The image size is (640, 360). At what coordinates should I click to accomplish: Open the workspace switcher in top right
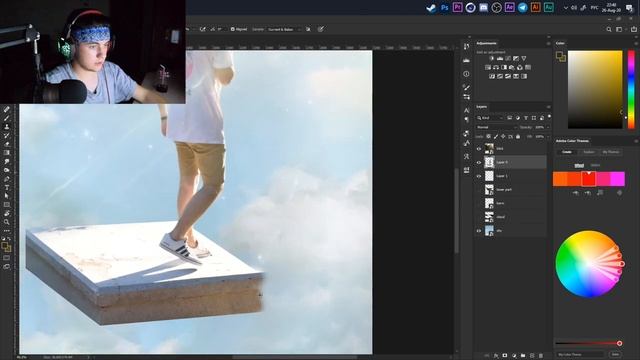pos(619,29)
